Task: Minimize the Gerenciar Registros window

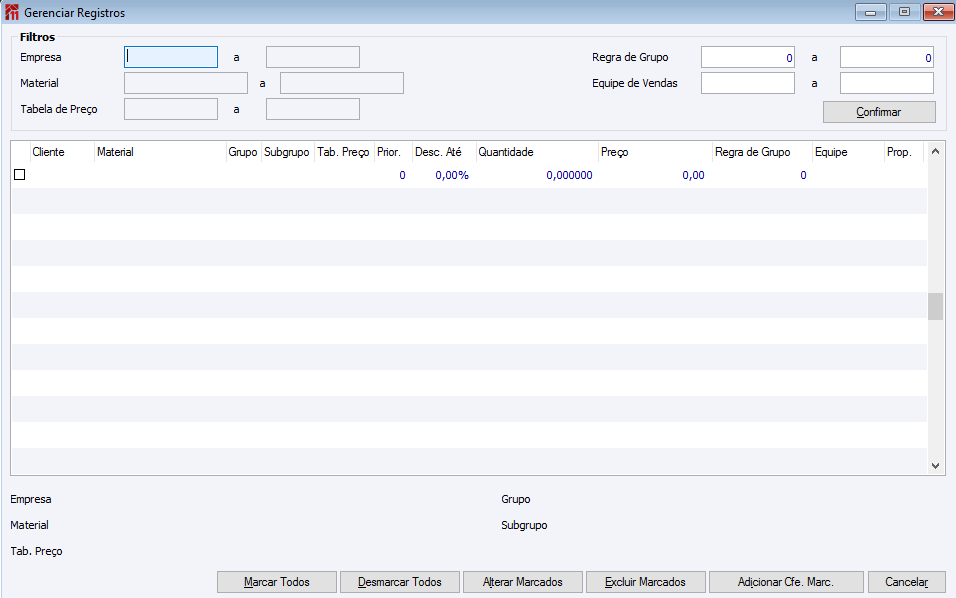Action: tap(871, 12)
